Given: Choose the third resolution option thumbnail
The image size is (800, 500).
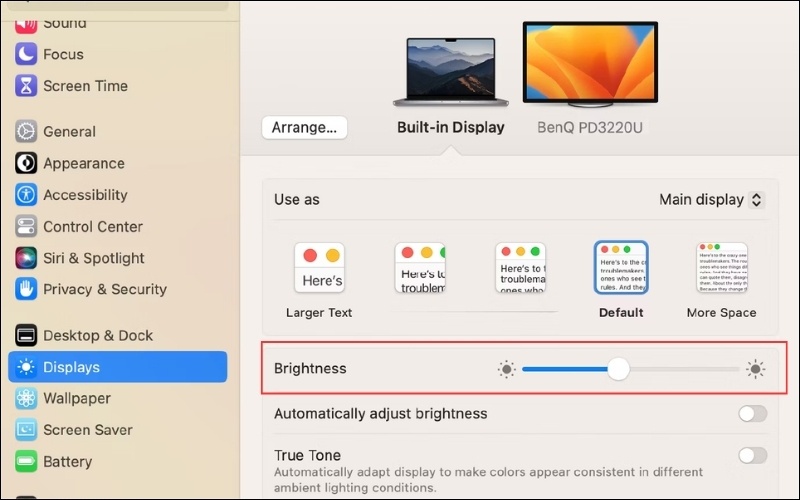Looking at the screenshot, I should click(x=520, y=268).
